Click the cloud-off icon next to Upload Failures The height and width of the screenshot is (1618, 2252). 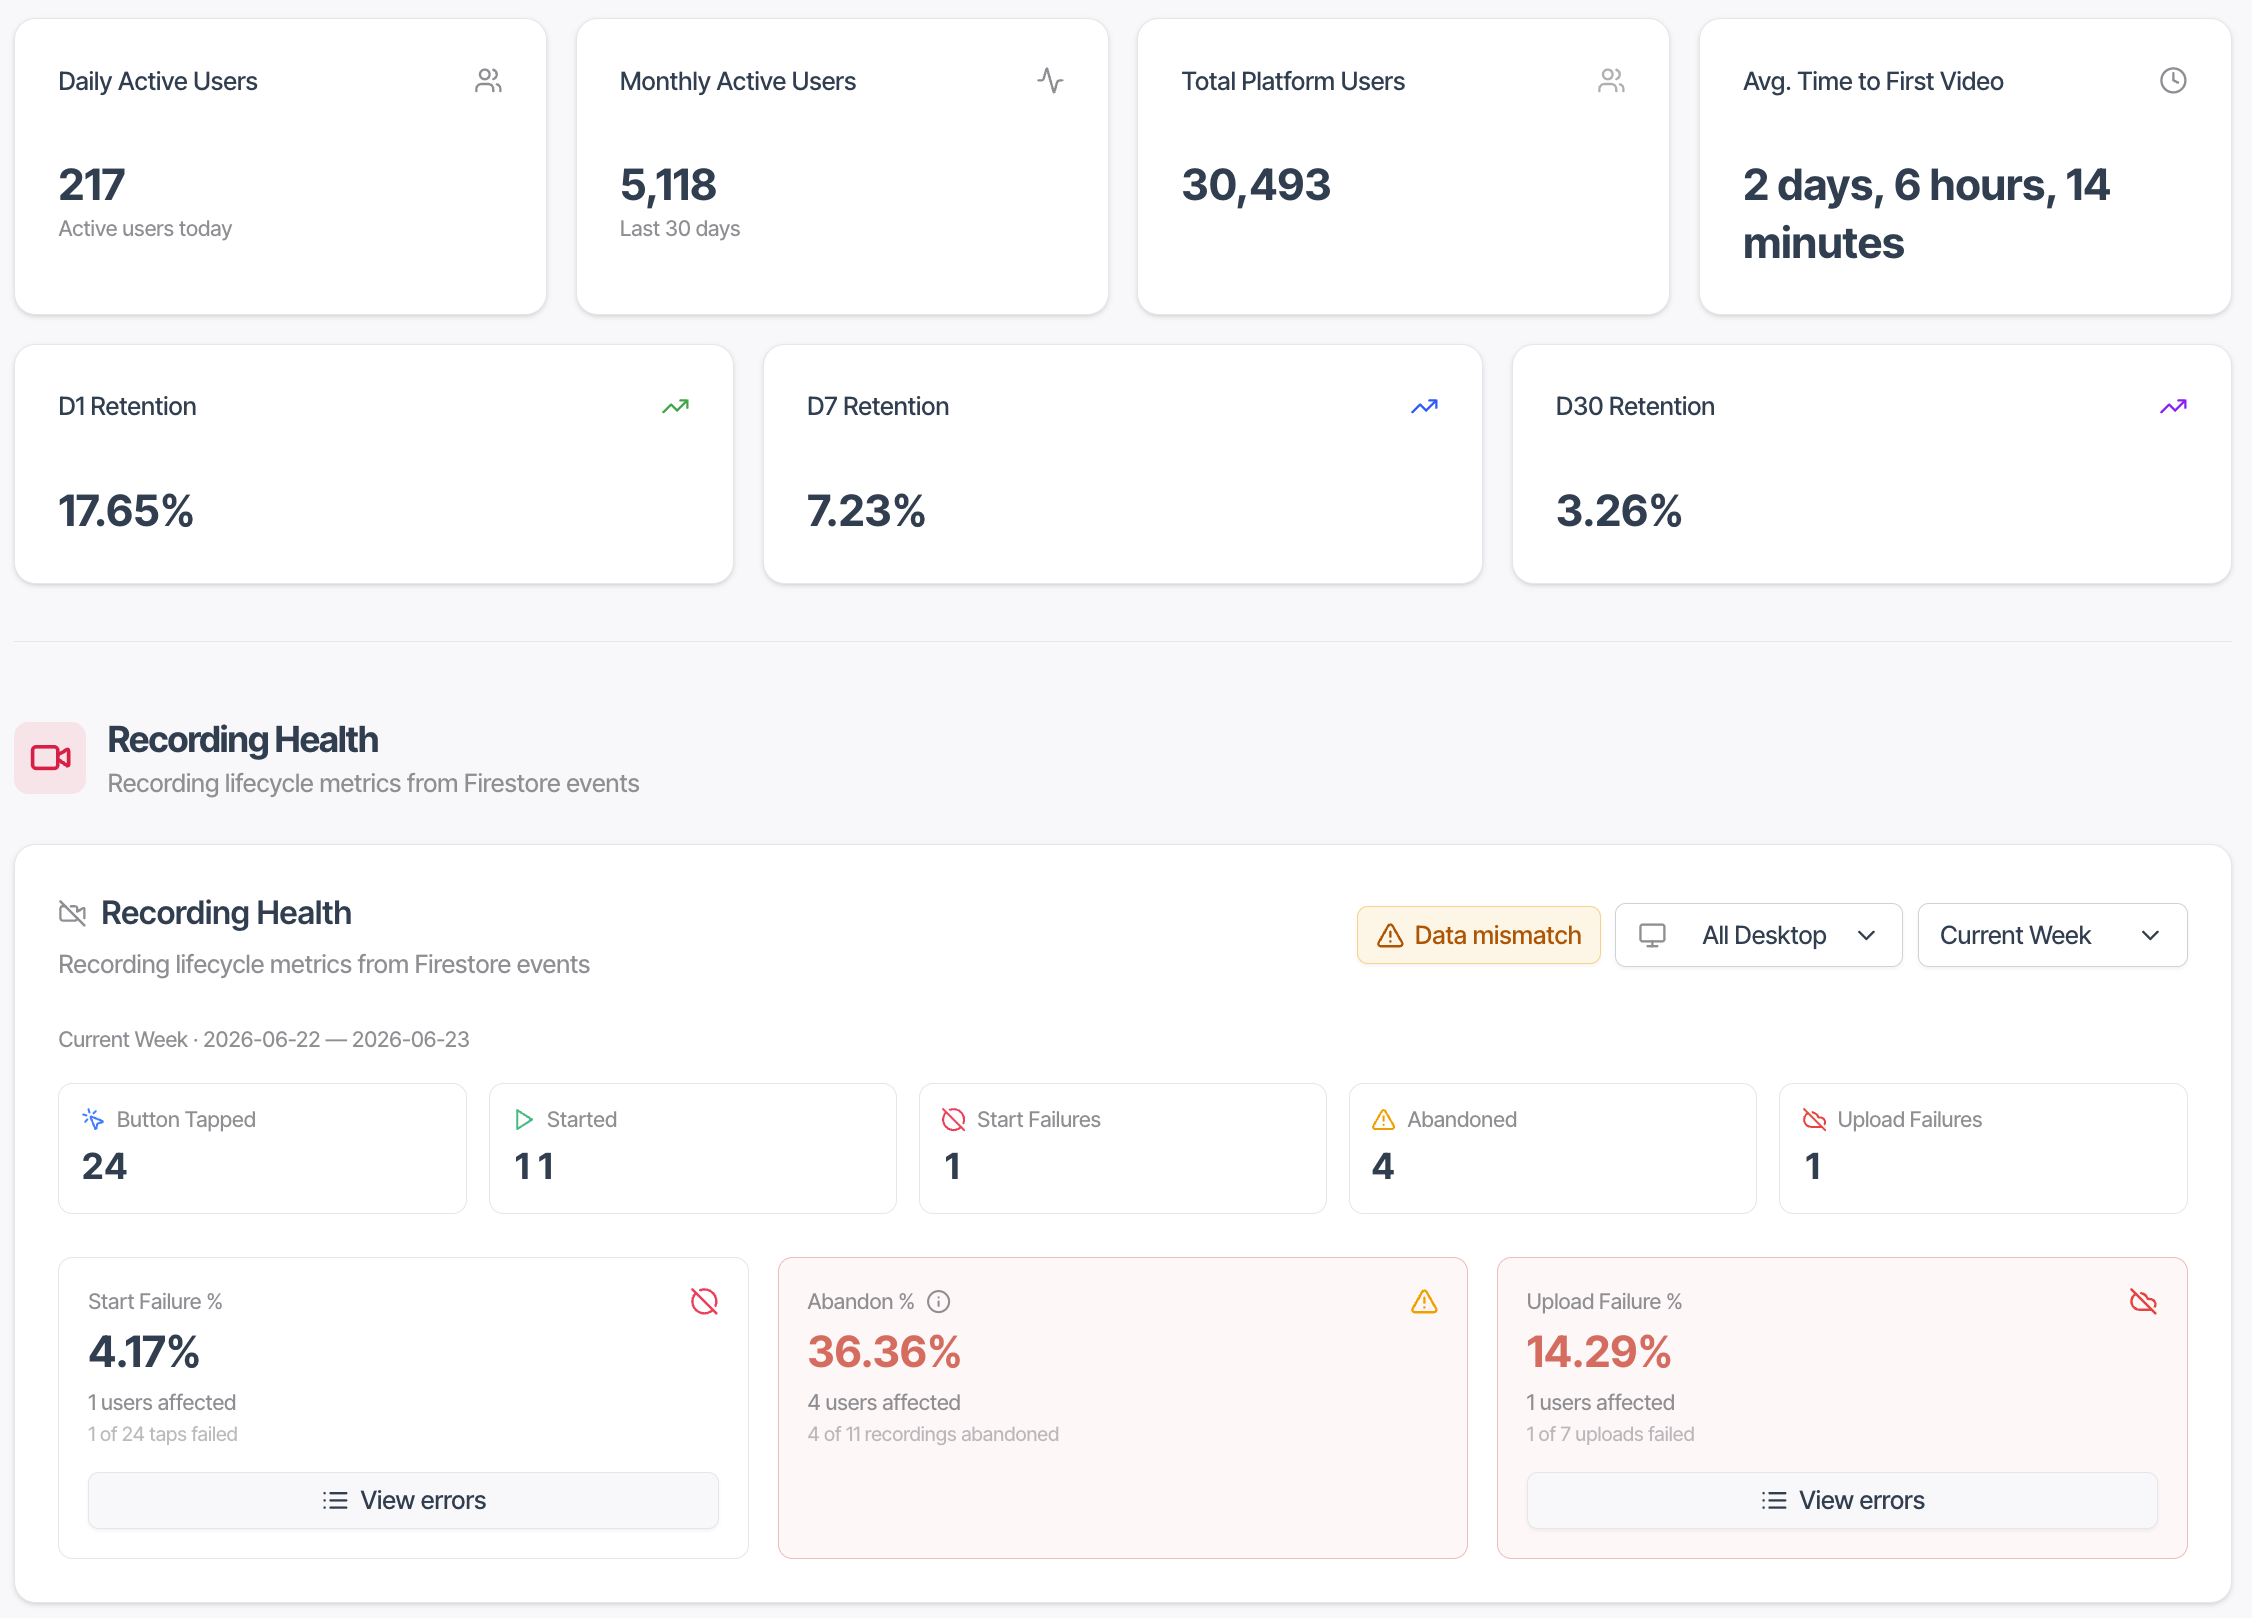[1814, 1119]
